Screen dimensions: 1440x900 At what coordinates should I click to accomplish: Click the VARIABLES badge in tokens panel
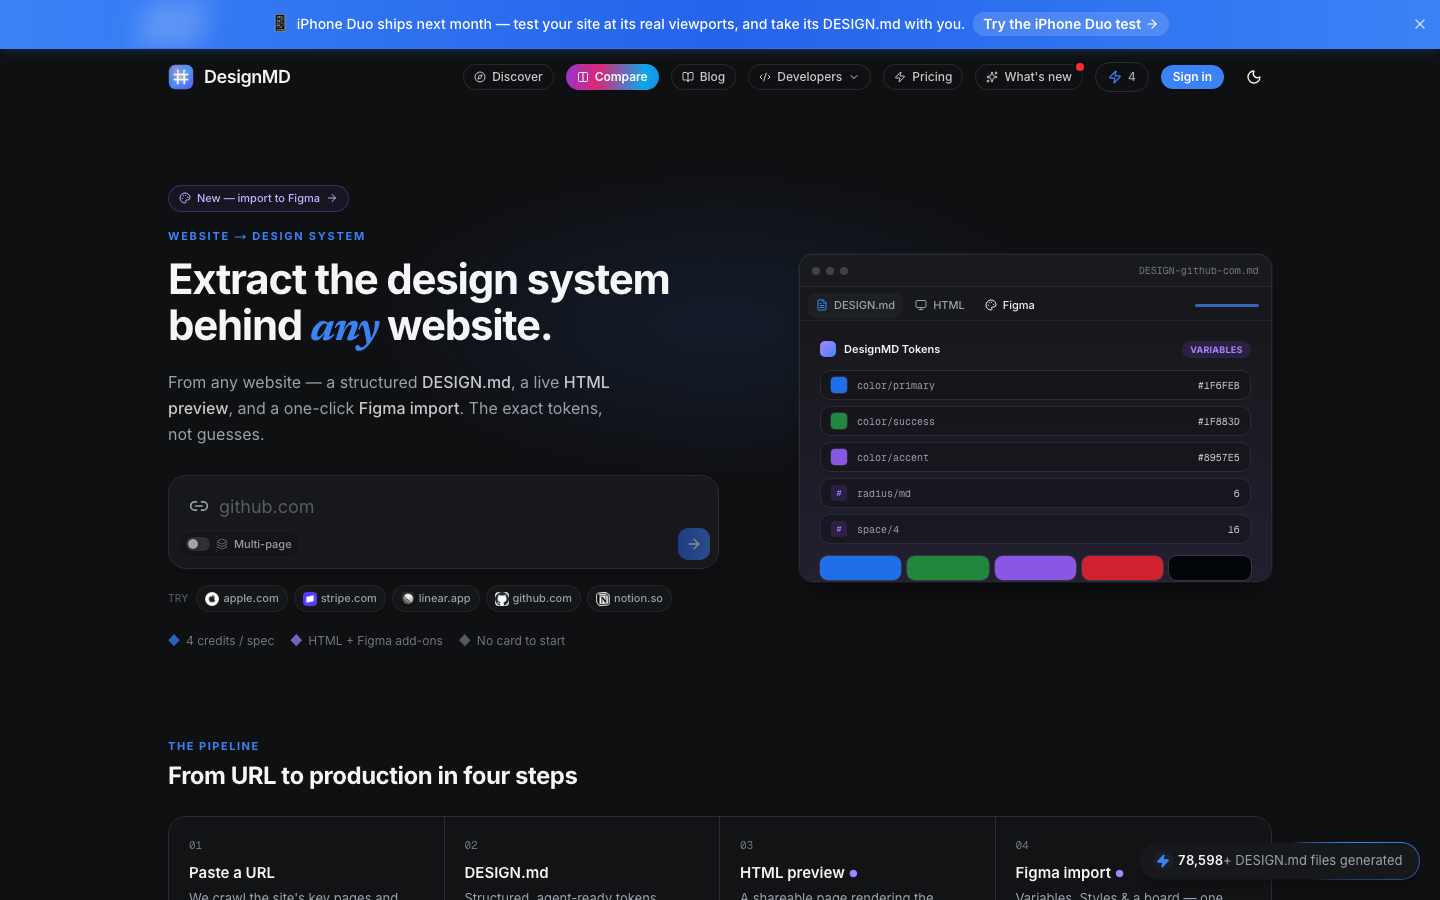(x=1216, y=350)
